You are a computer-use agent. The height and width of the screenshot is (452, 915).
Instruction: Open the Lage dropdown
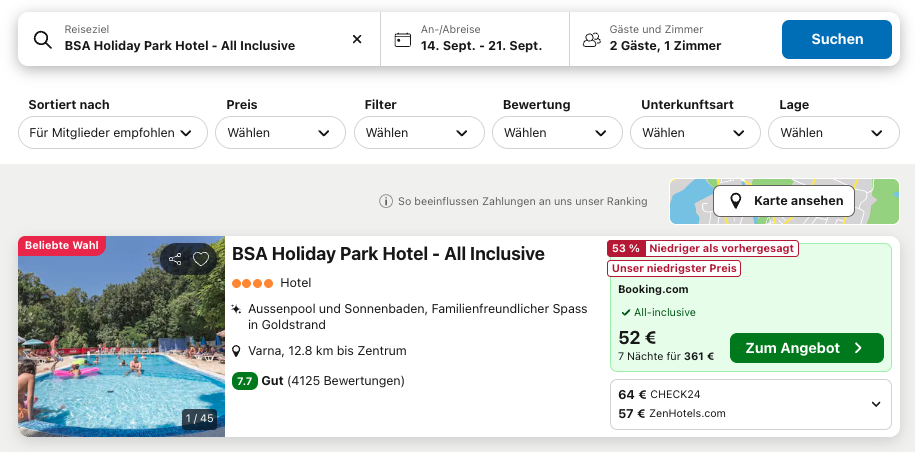pos(834,132)
